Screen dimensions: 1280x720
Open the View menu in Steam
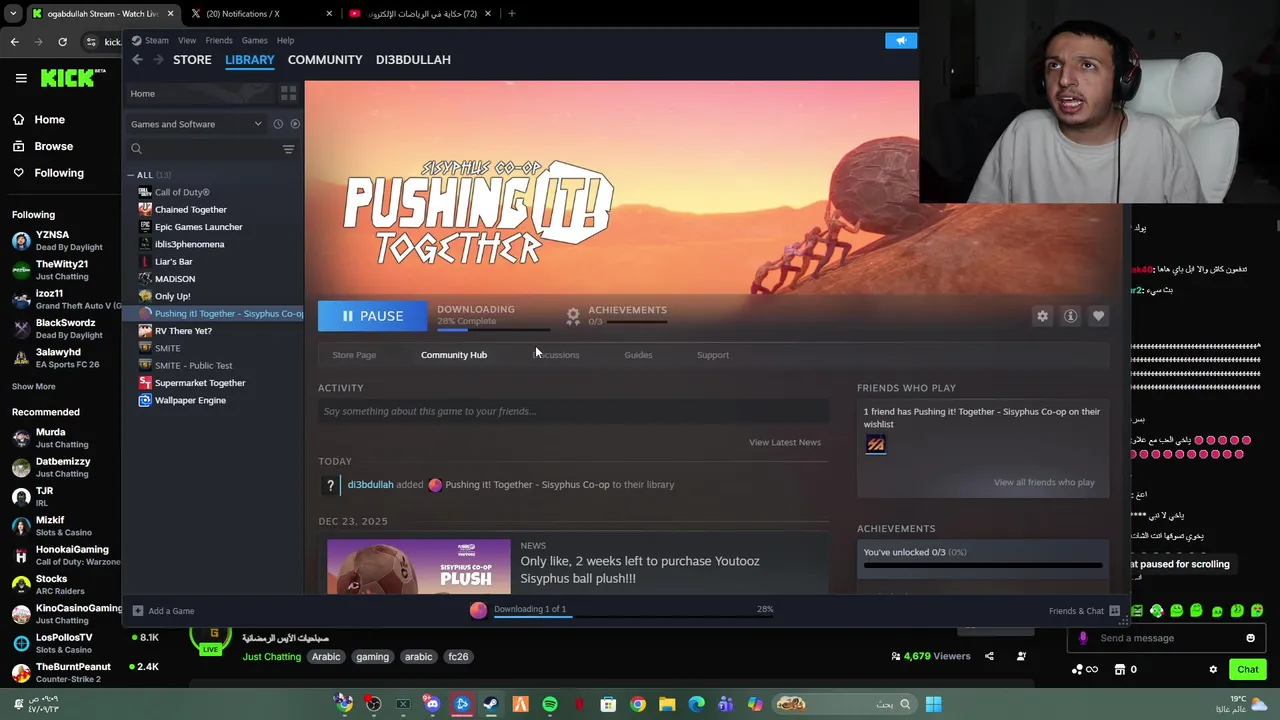[x=187, y=40]
